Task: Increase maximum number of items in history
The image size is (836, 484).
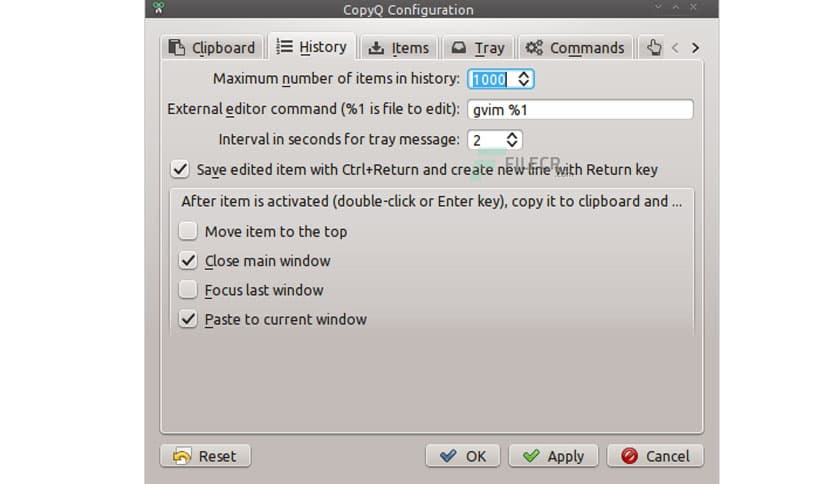Action: 524,75
